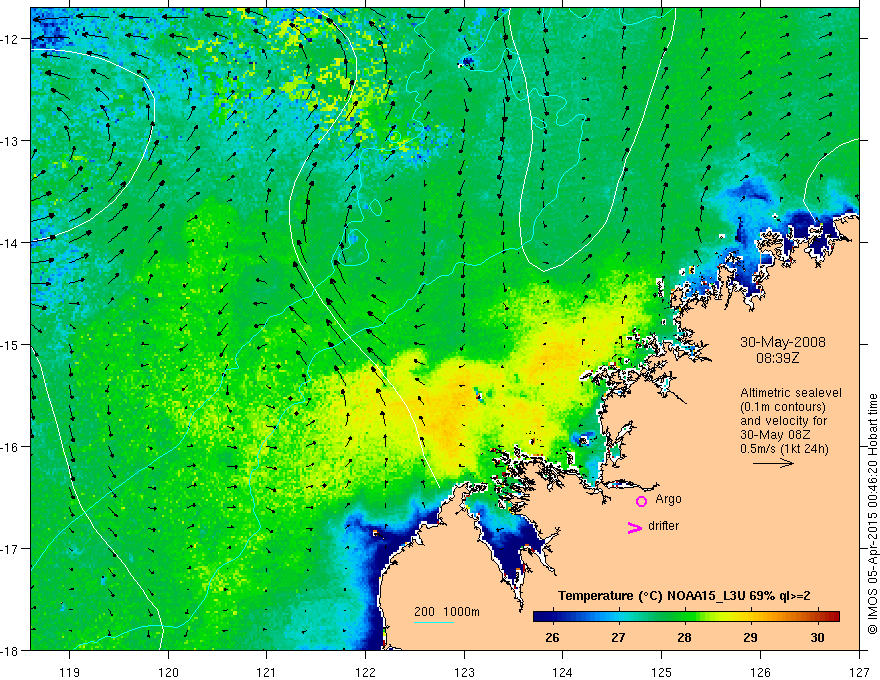Click the magenta Argo circle symbol in legend
The image size is (880, 680).
click(x=641, y=501)
